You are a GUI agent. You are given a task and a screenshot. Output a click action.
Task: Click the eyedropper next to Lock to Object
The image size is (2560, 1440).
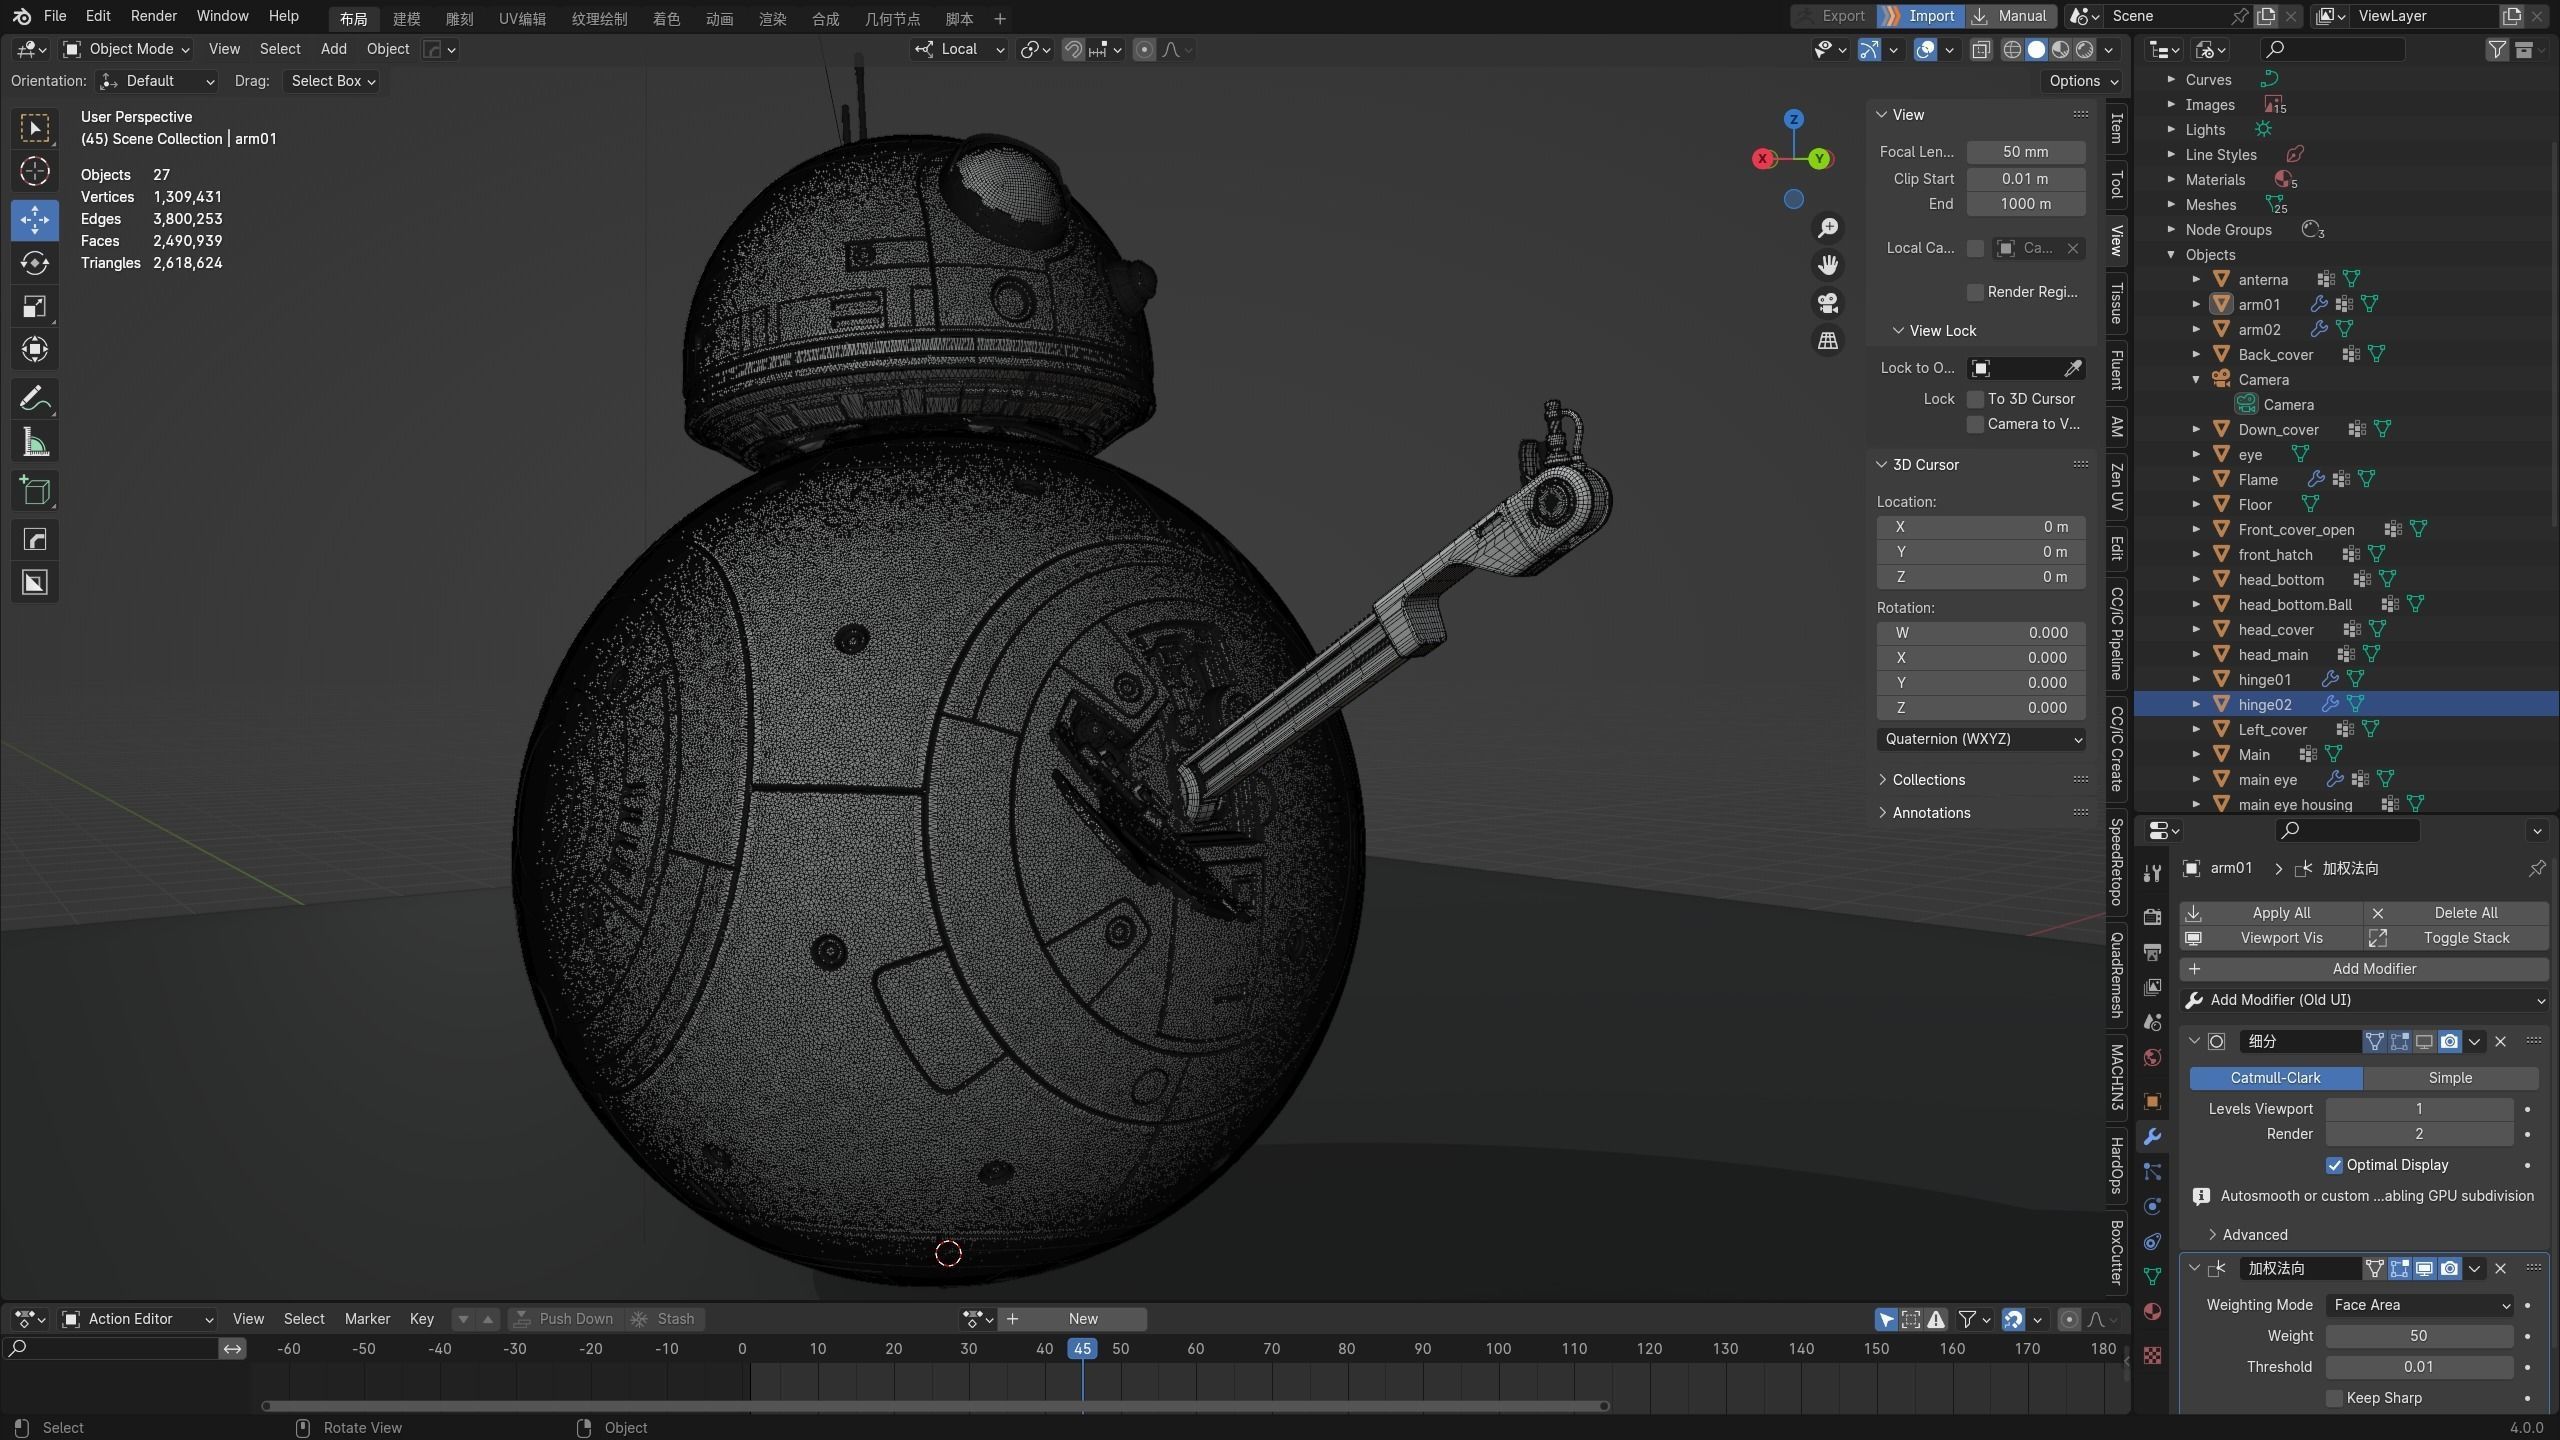(x=2073, y=369)
